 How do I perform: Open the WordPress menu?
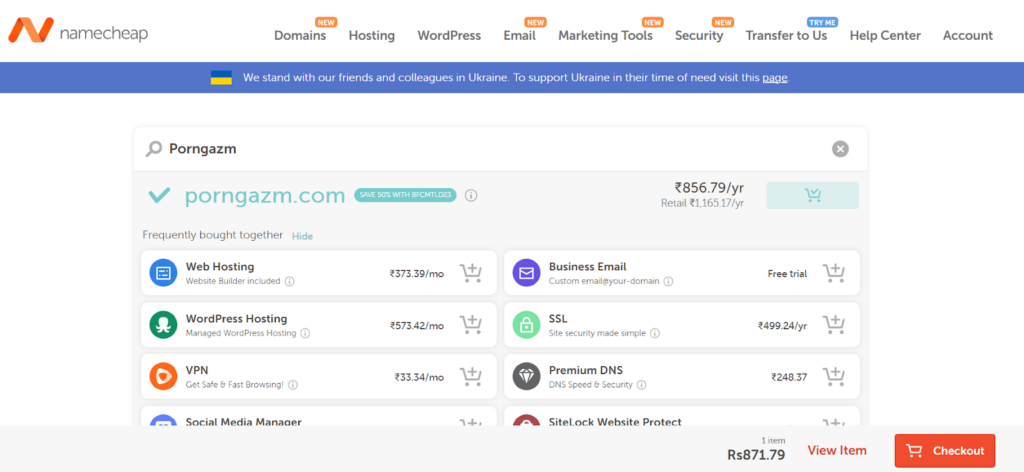coord(449,35)
